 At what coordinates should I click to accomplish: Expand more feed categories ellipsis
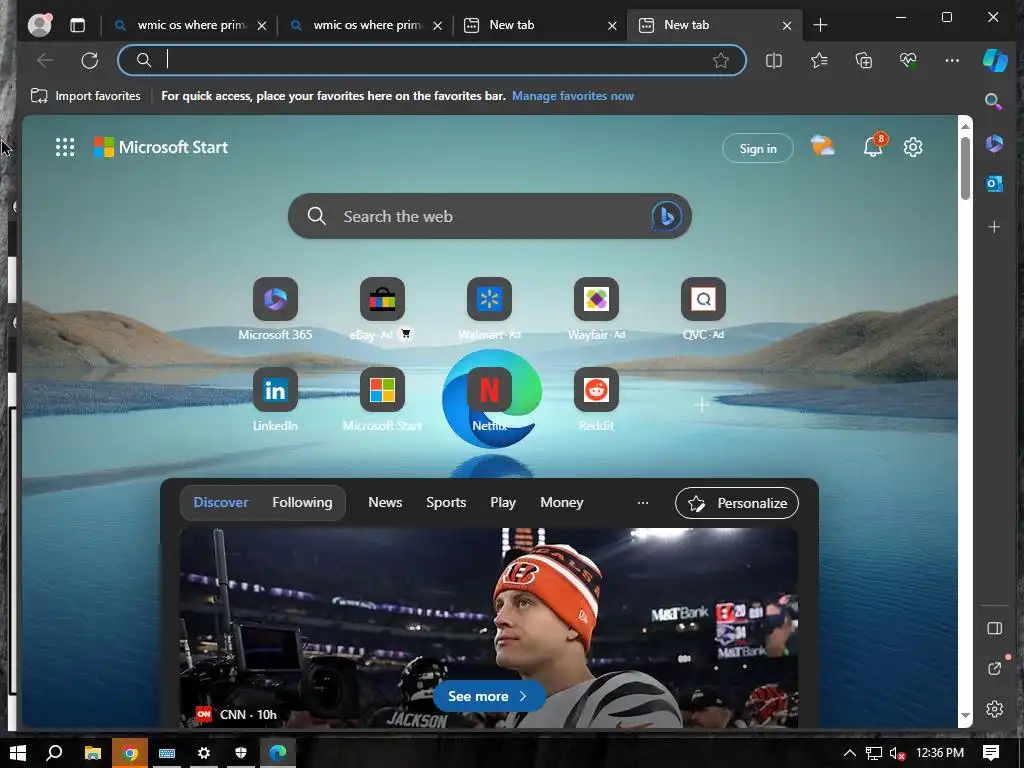643,502
